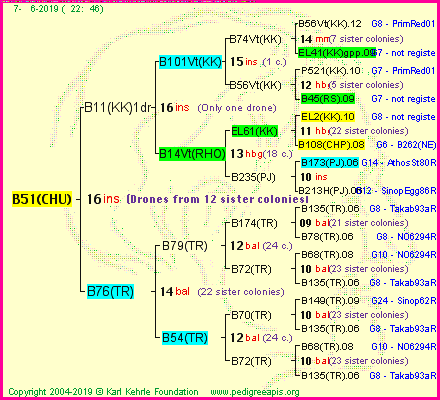The image size is (440, 400).
Task: Click the yellow B108(CHP).08 entry
Action: coord(331,145)
